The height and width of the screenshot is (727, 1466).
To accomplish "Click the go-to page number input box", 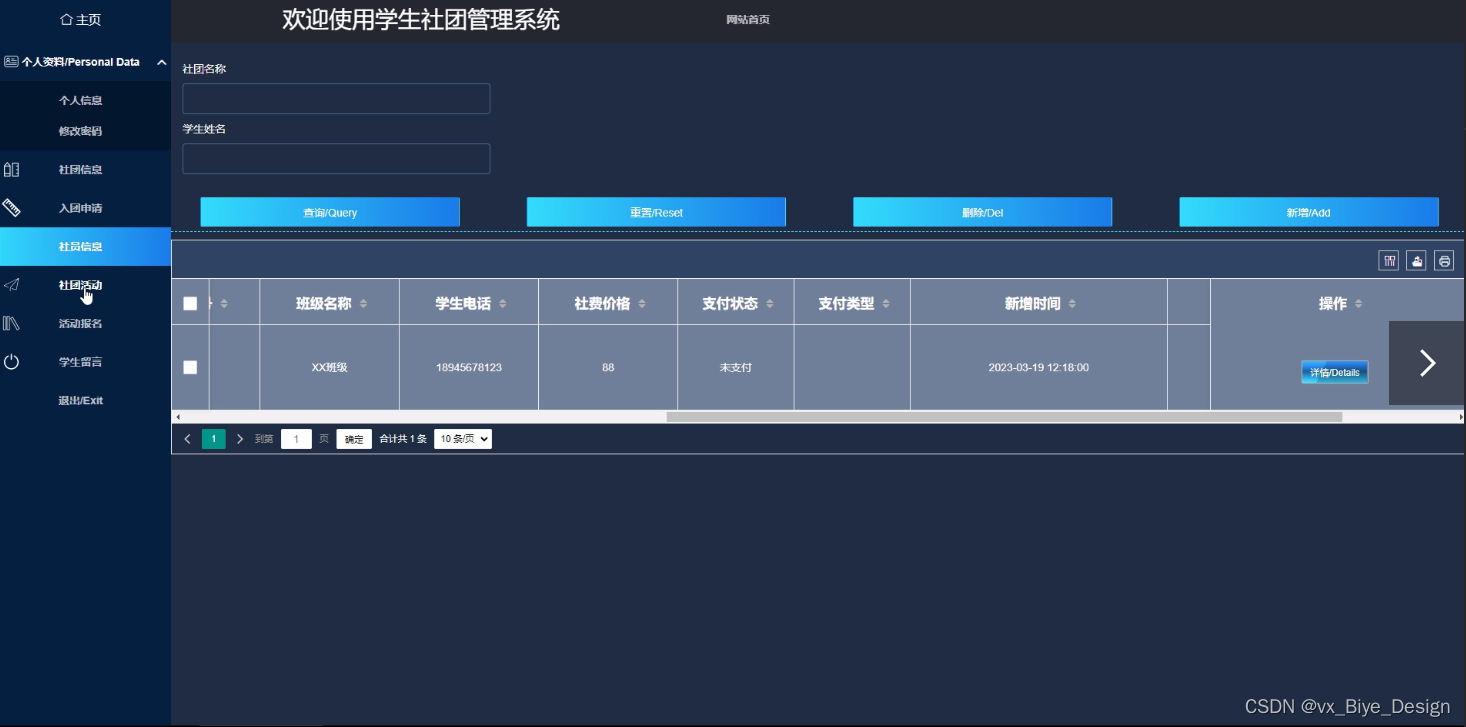I will click(x=296, y=439).
